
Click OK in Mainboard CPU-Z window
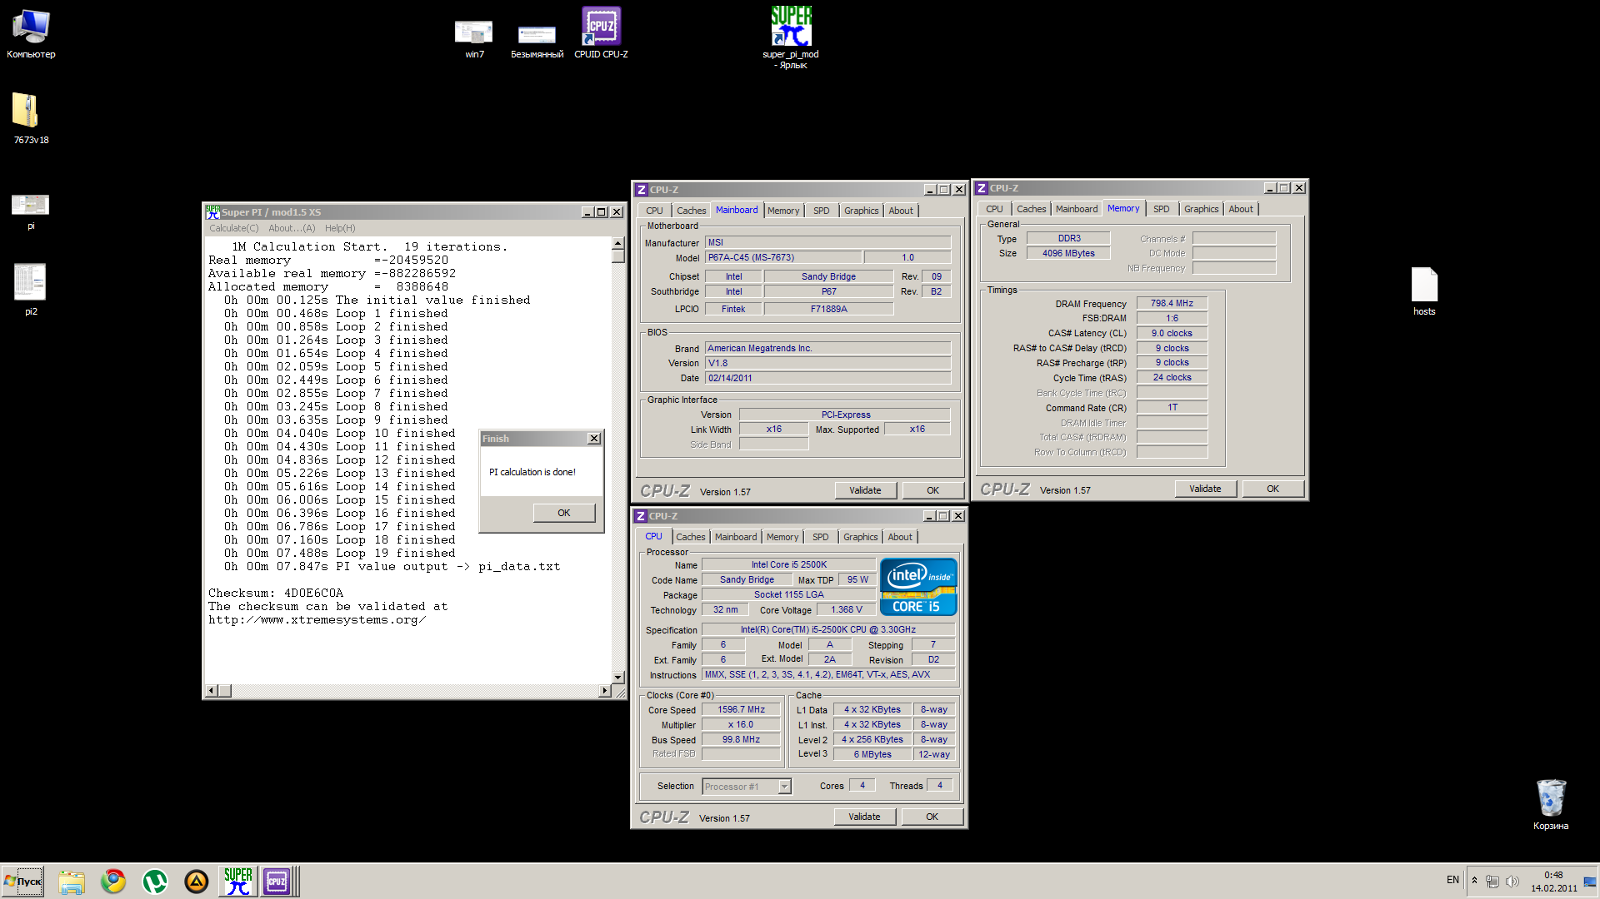point(932,490)
